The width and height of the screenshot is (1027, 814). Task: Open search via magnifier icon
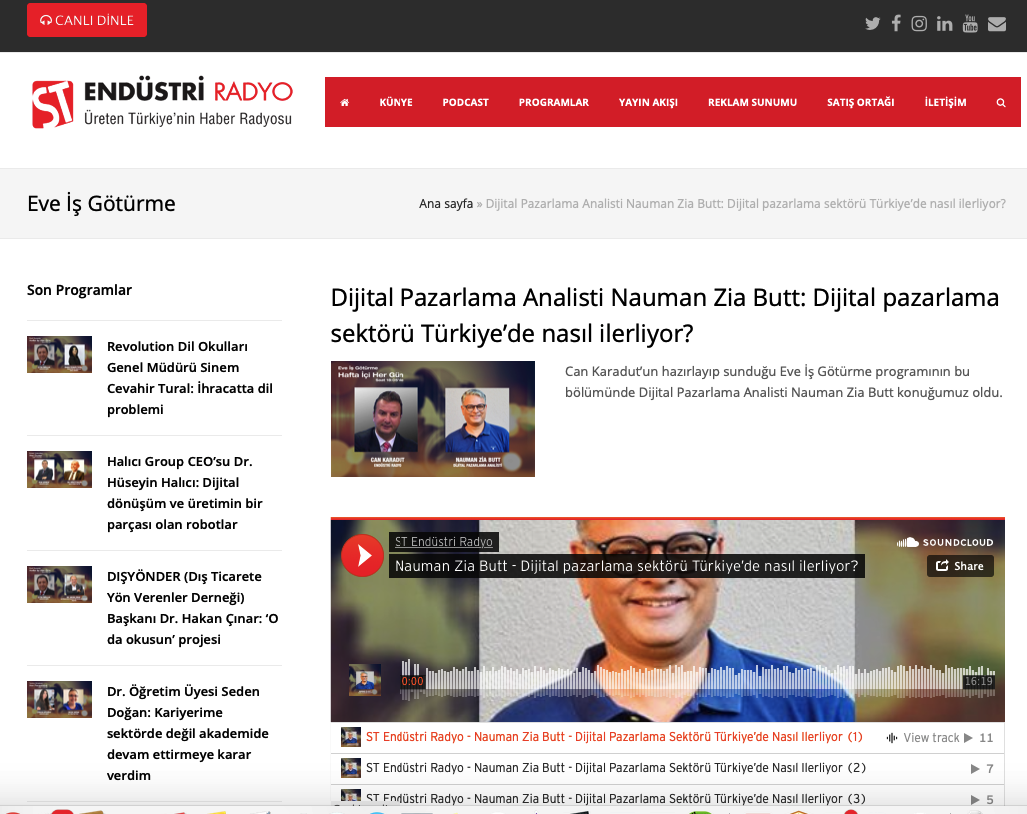point(1001,102)
